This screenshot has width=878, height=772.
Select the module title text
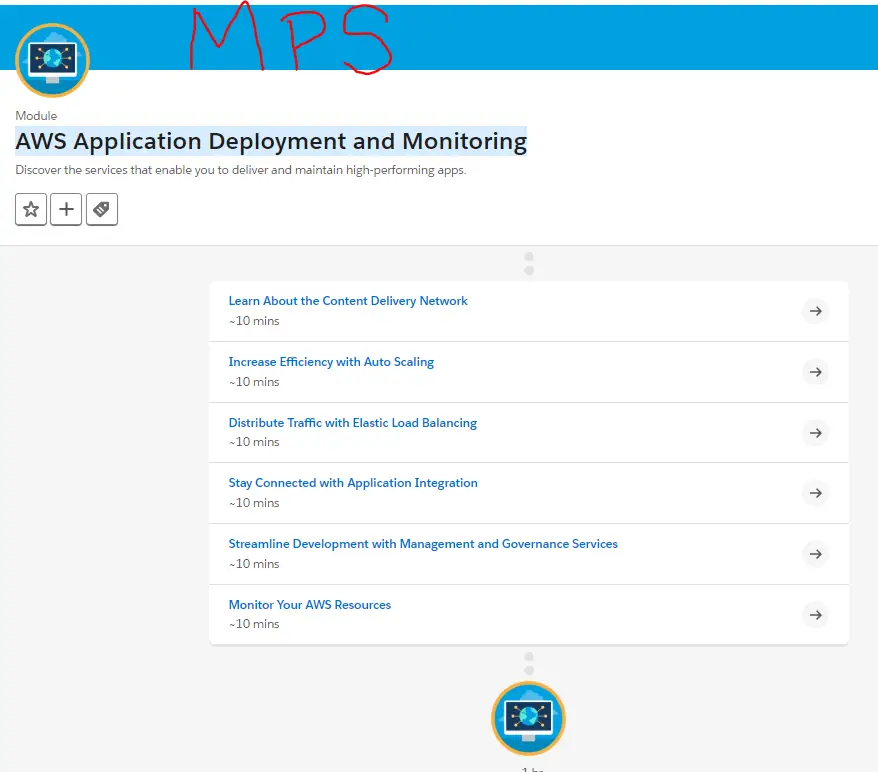271,141
